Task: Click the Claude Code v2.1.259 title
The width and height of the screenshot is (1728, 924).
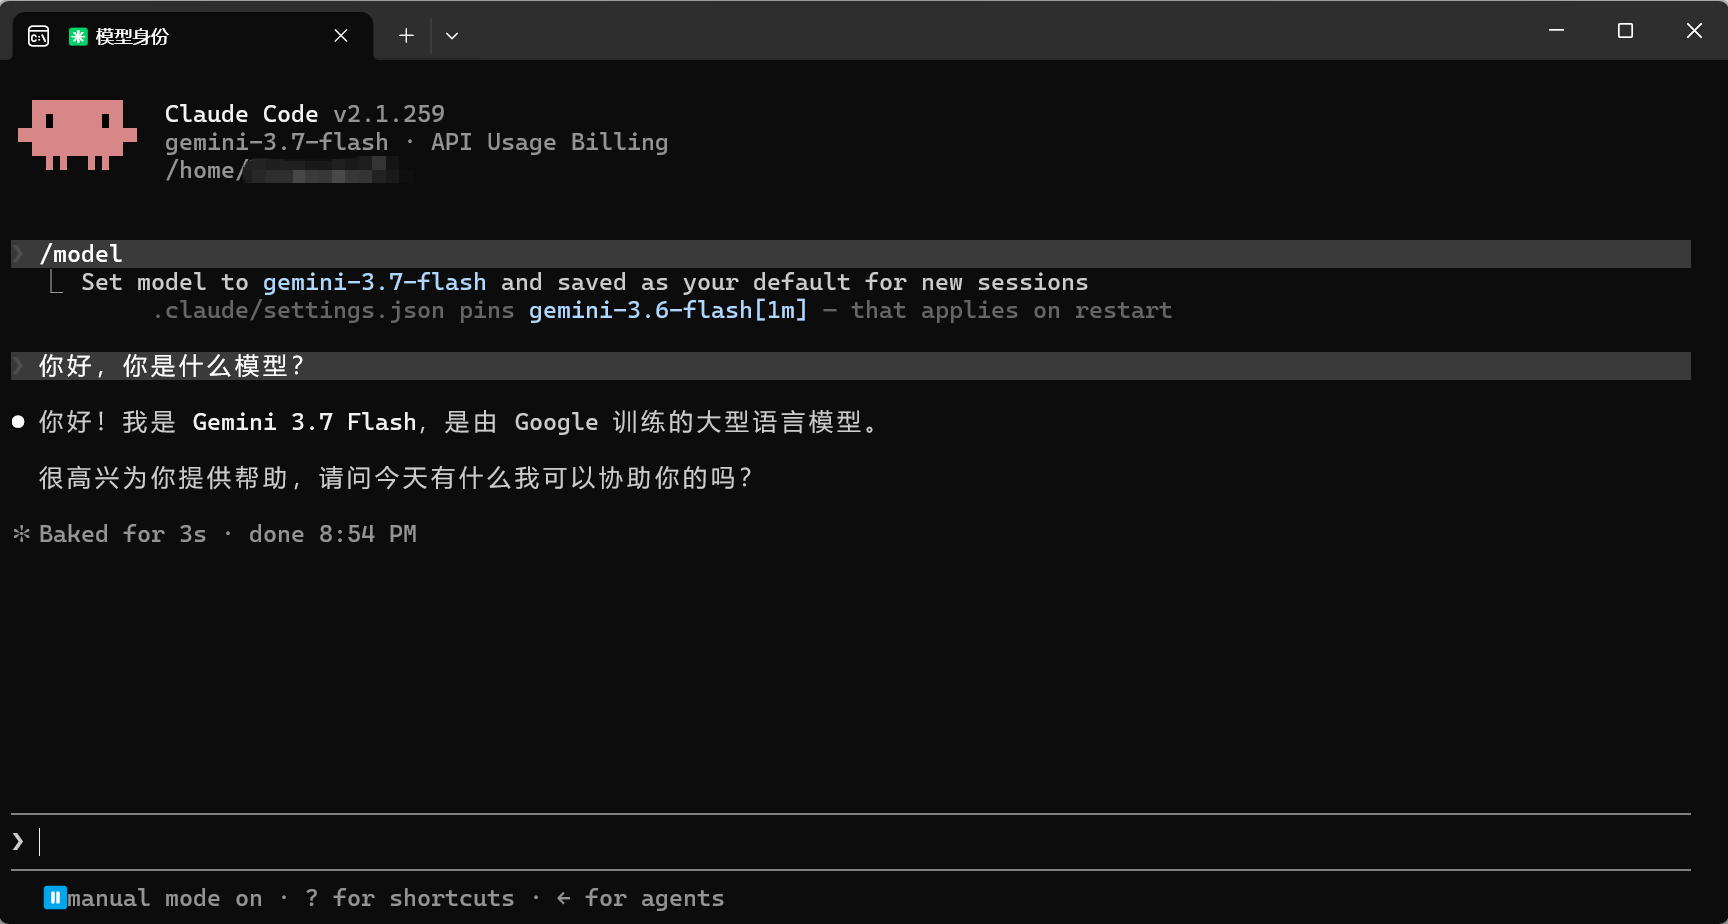Action: tap(305, 114)
